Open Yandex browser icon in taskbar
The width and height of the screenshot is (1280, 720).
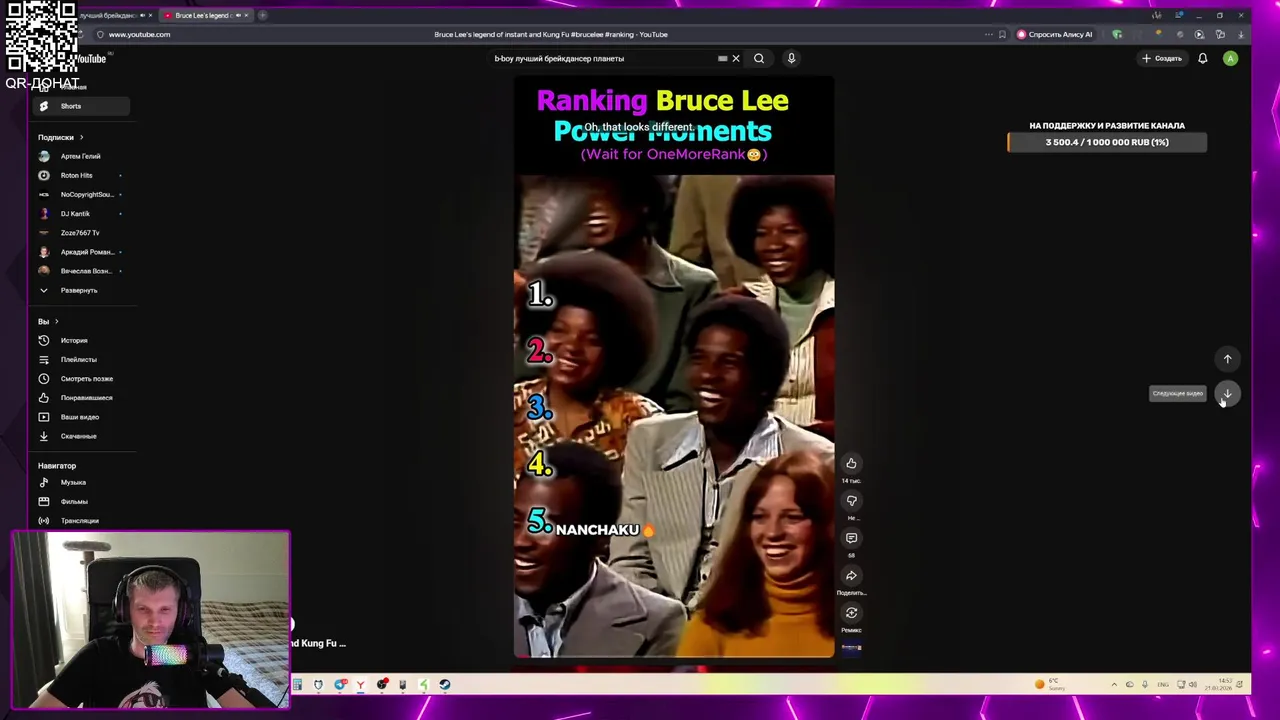(x=360, y=685)
